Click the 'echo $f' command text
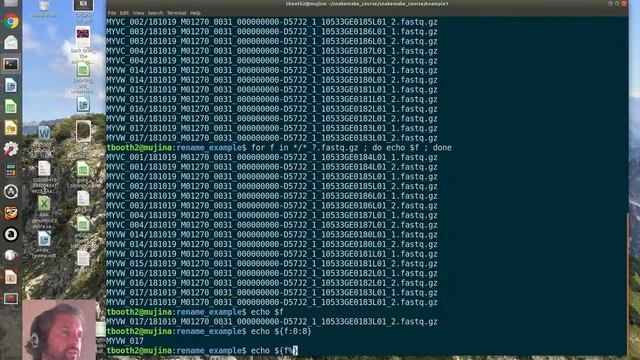The image size is (640, 360). (267, 312)
